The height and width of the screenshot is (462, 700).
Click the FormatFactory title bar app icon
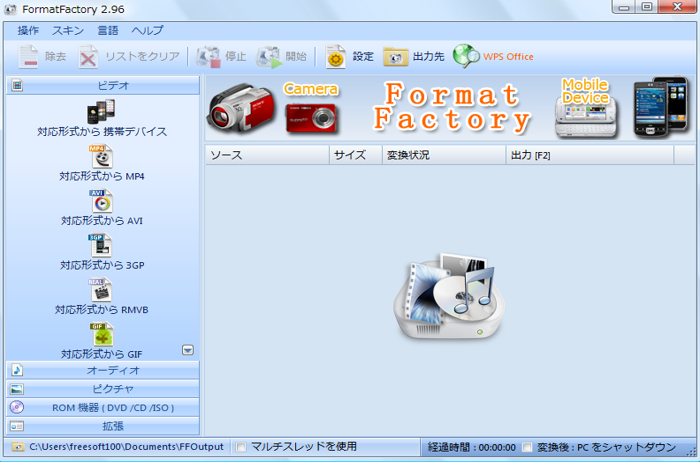tap(10, 9)
